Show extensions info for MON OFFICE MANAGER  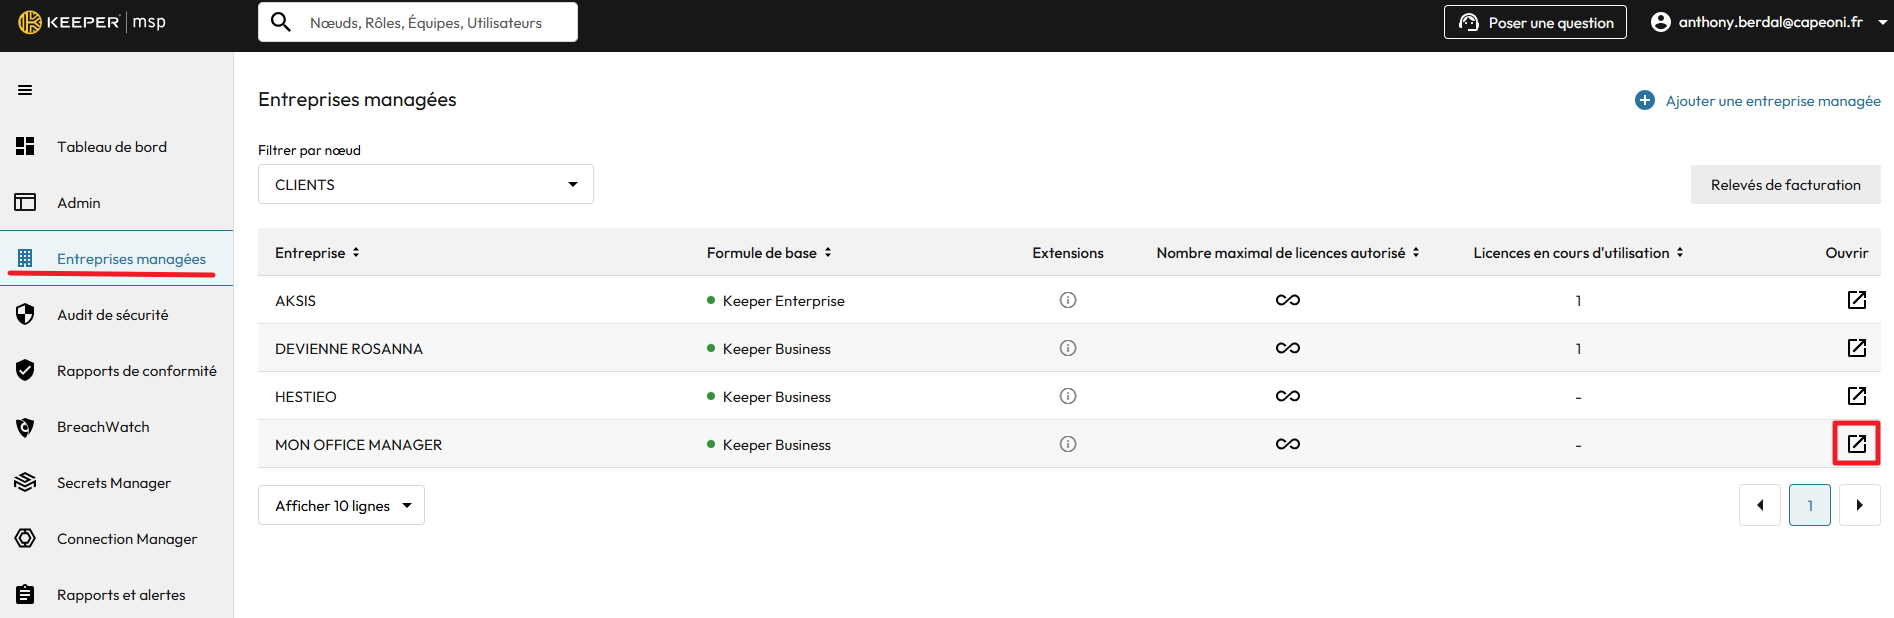[1068, 444]
